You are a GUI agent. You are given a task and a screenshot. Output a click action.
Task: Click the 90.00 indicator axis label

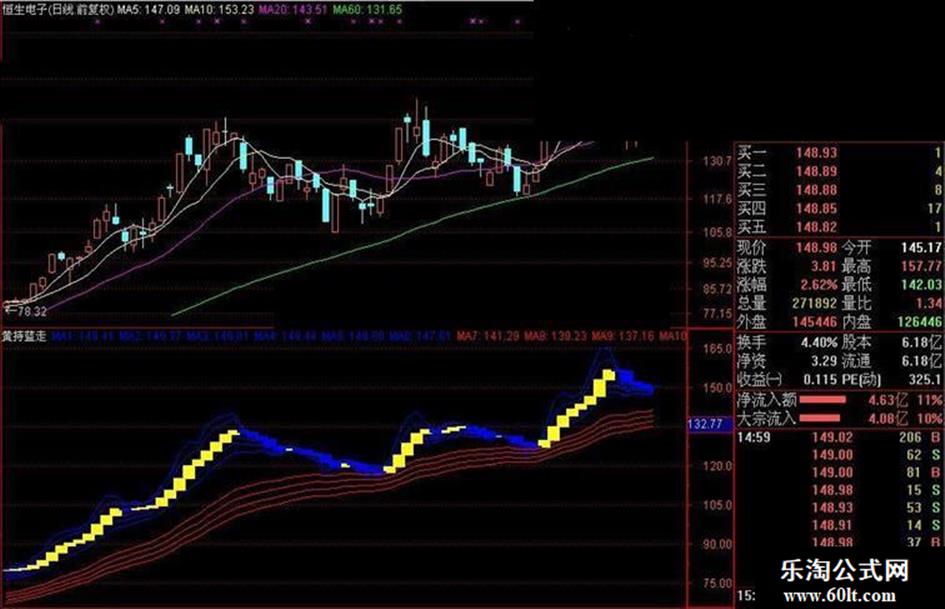717,544
